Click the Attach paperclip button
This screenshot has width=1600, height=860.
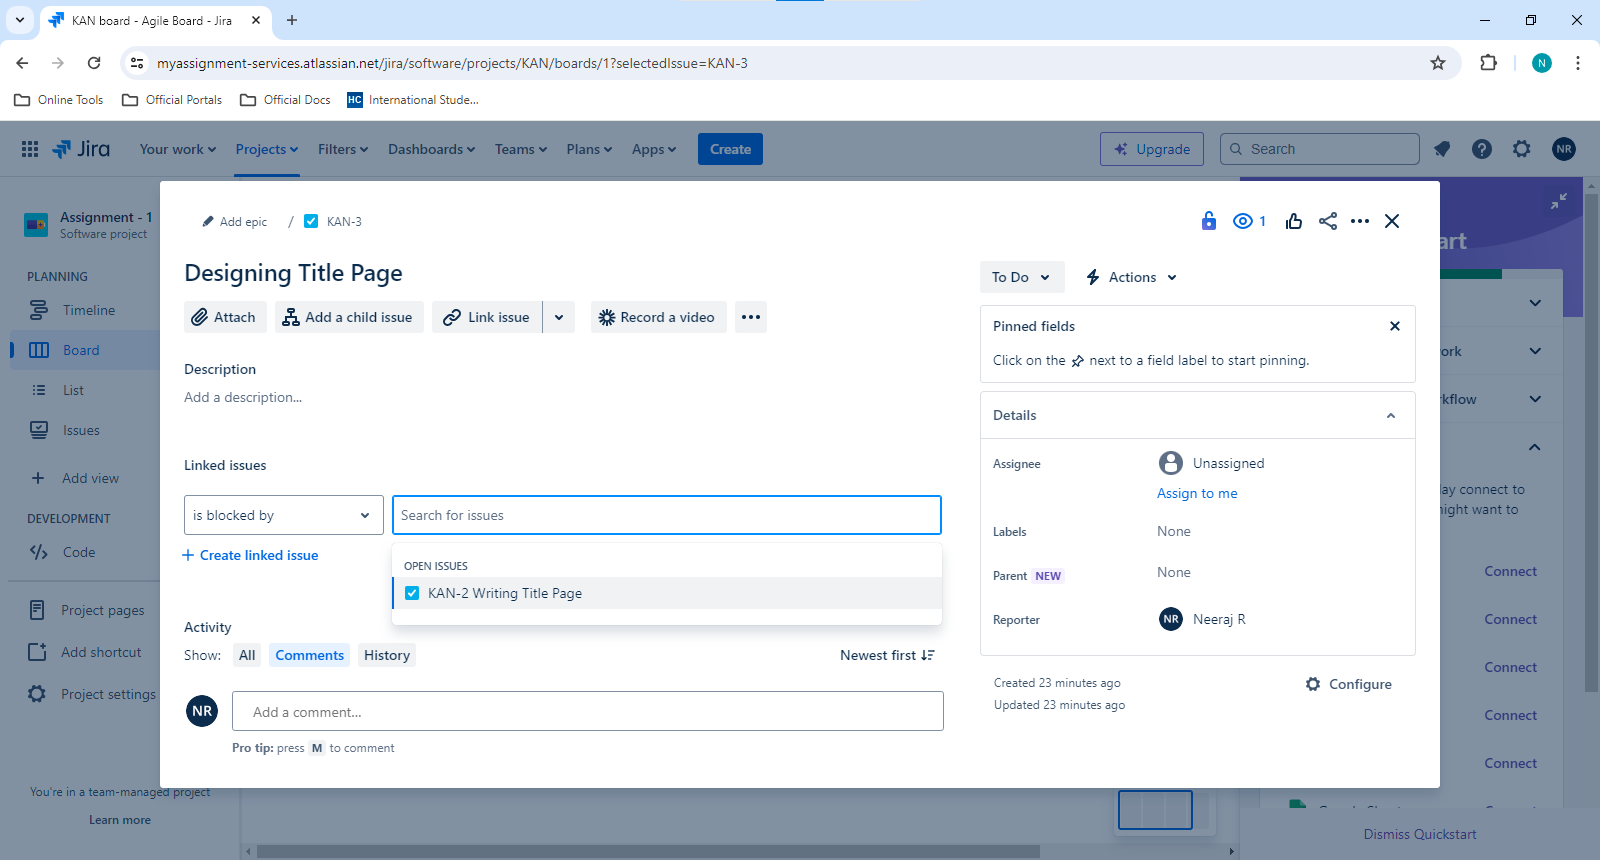pyautogui.click(x=225, y=317)
